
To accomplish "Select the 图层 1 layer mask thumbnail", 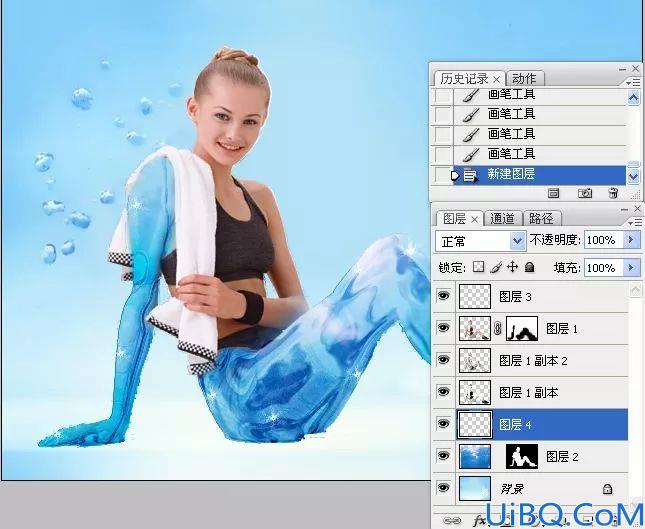I will pyautogui.click(x=522, y=328).
